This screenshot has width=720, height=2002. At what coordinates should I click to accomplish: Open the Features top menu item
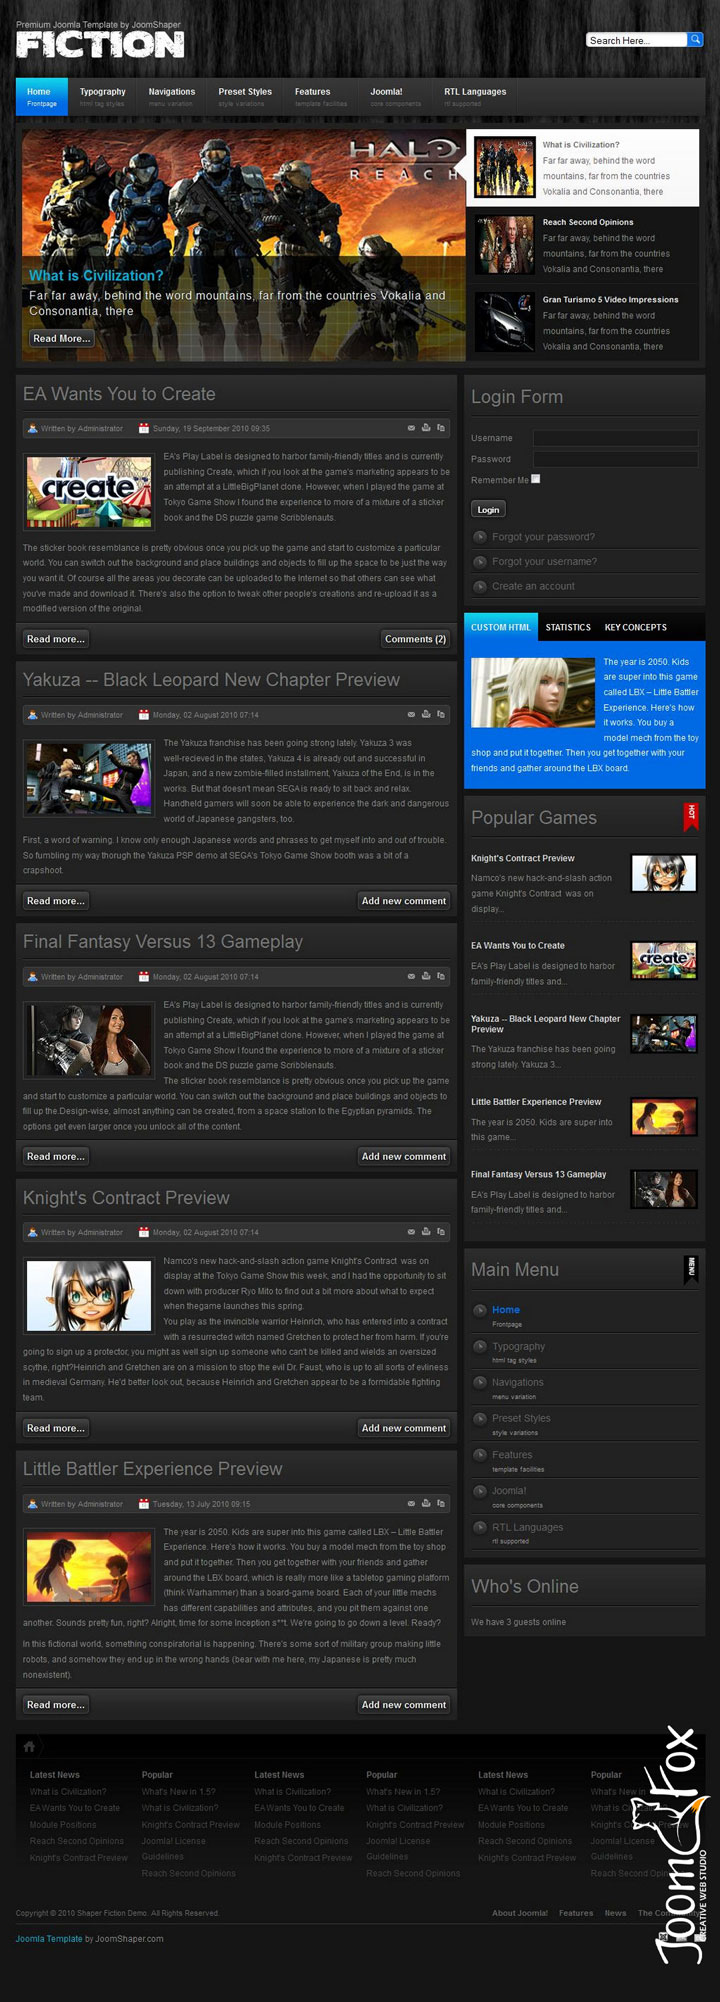[x=321, y=96]
